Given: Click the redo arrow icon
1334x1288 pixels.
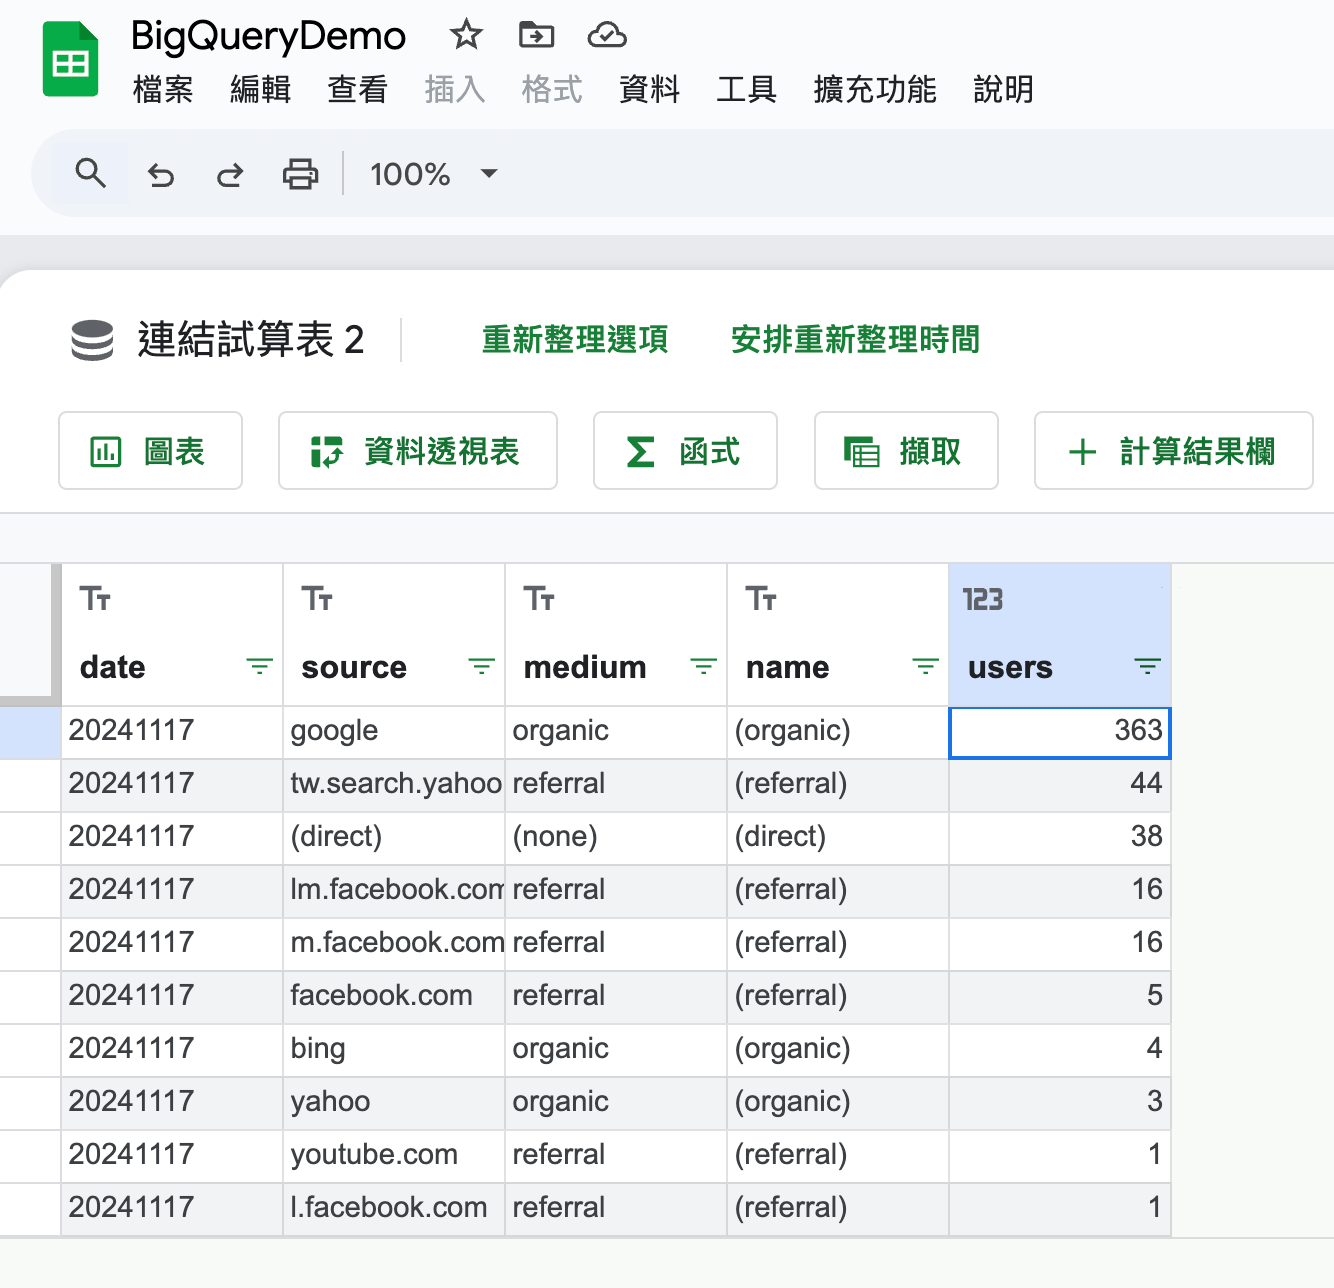Looking at the screenshot, I should click(x=230, y=175).
